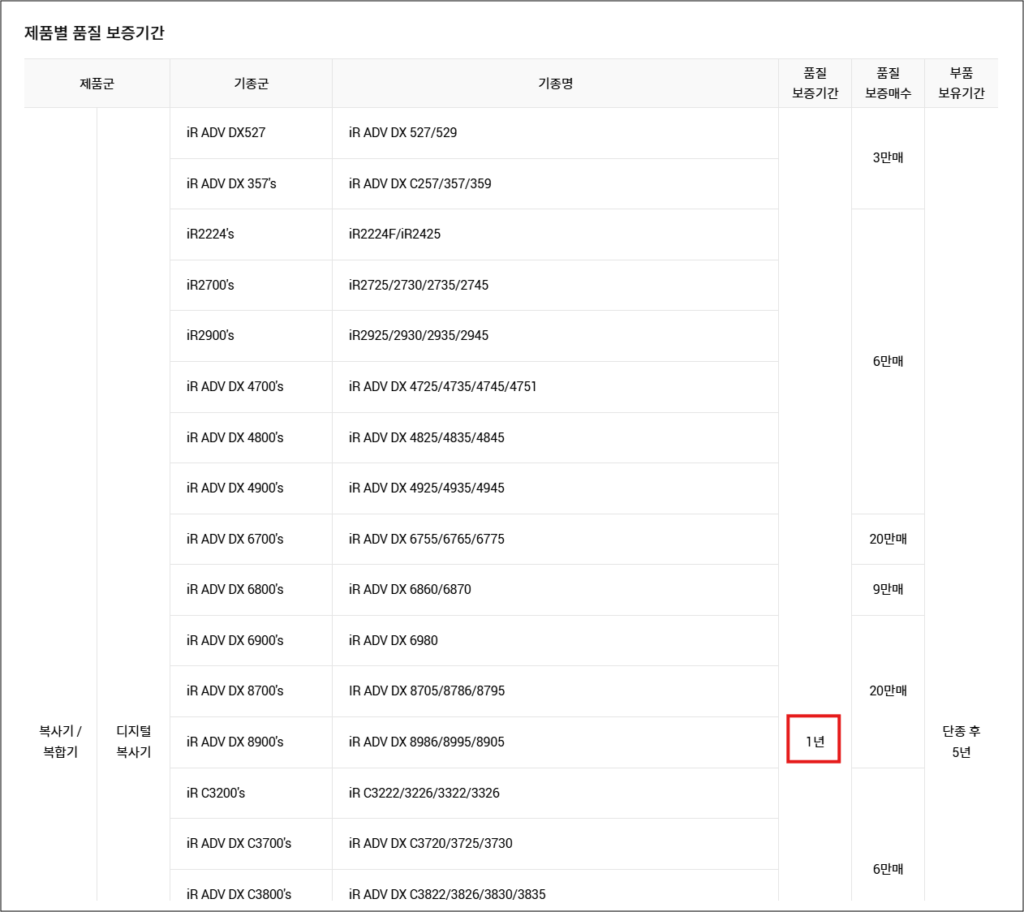This screenshot has width=1024, height=912.
Task: Click the title '제품별 품질 보증기간'
Action: (94, 33)
